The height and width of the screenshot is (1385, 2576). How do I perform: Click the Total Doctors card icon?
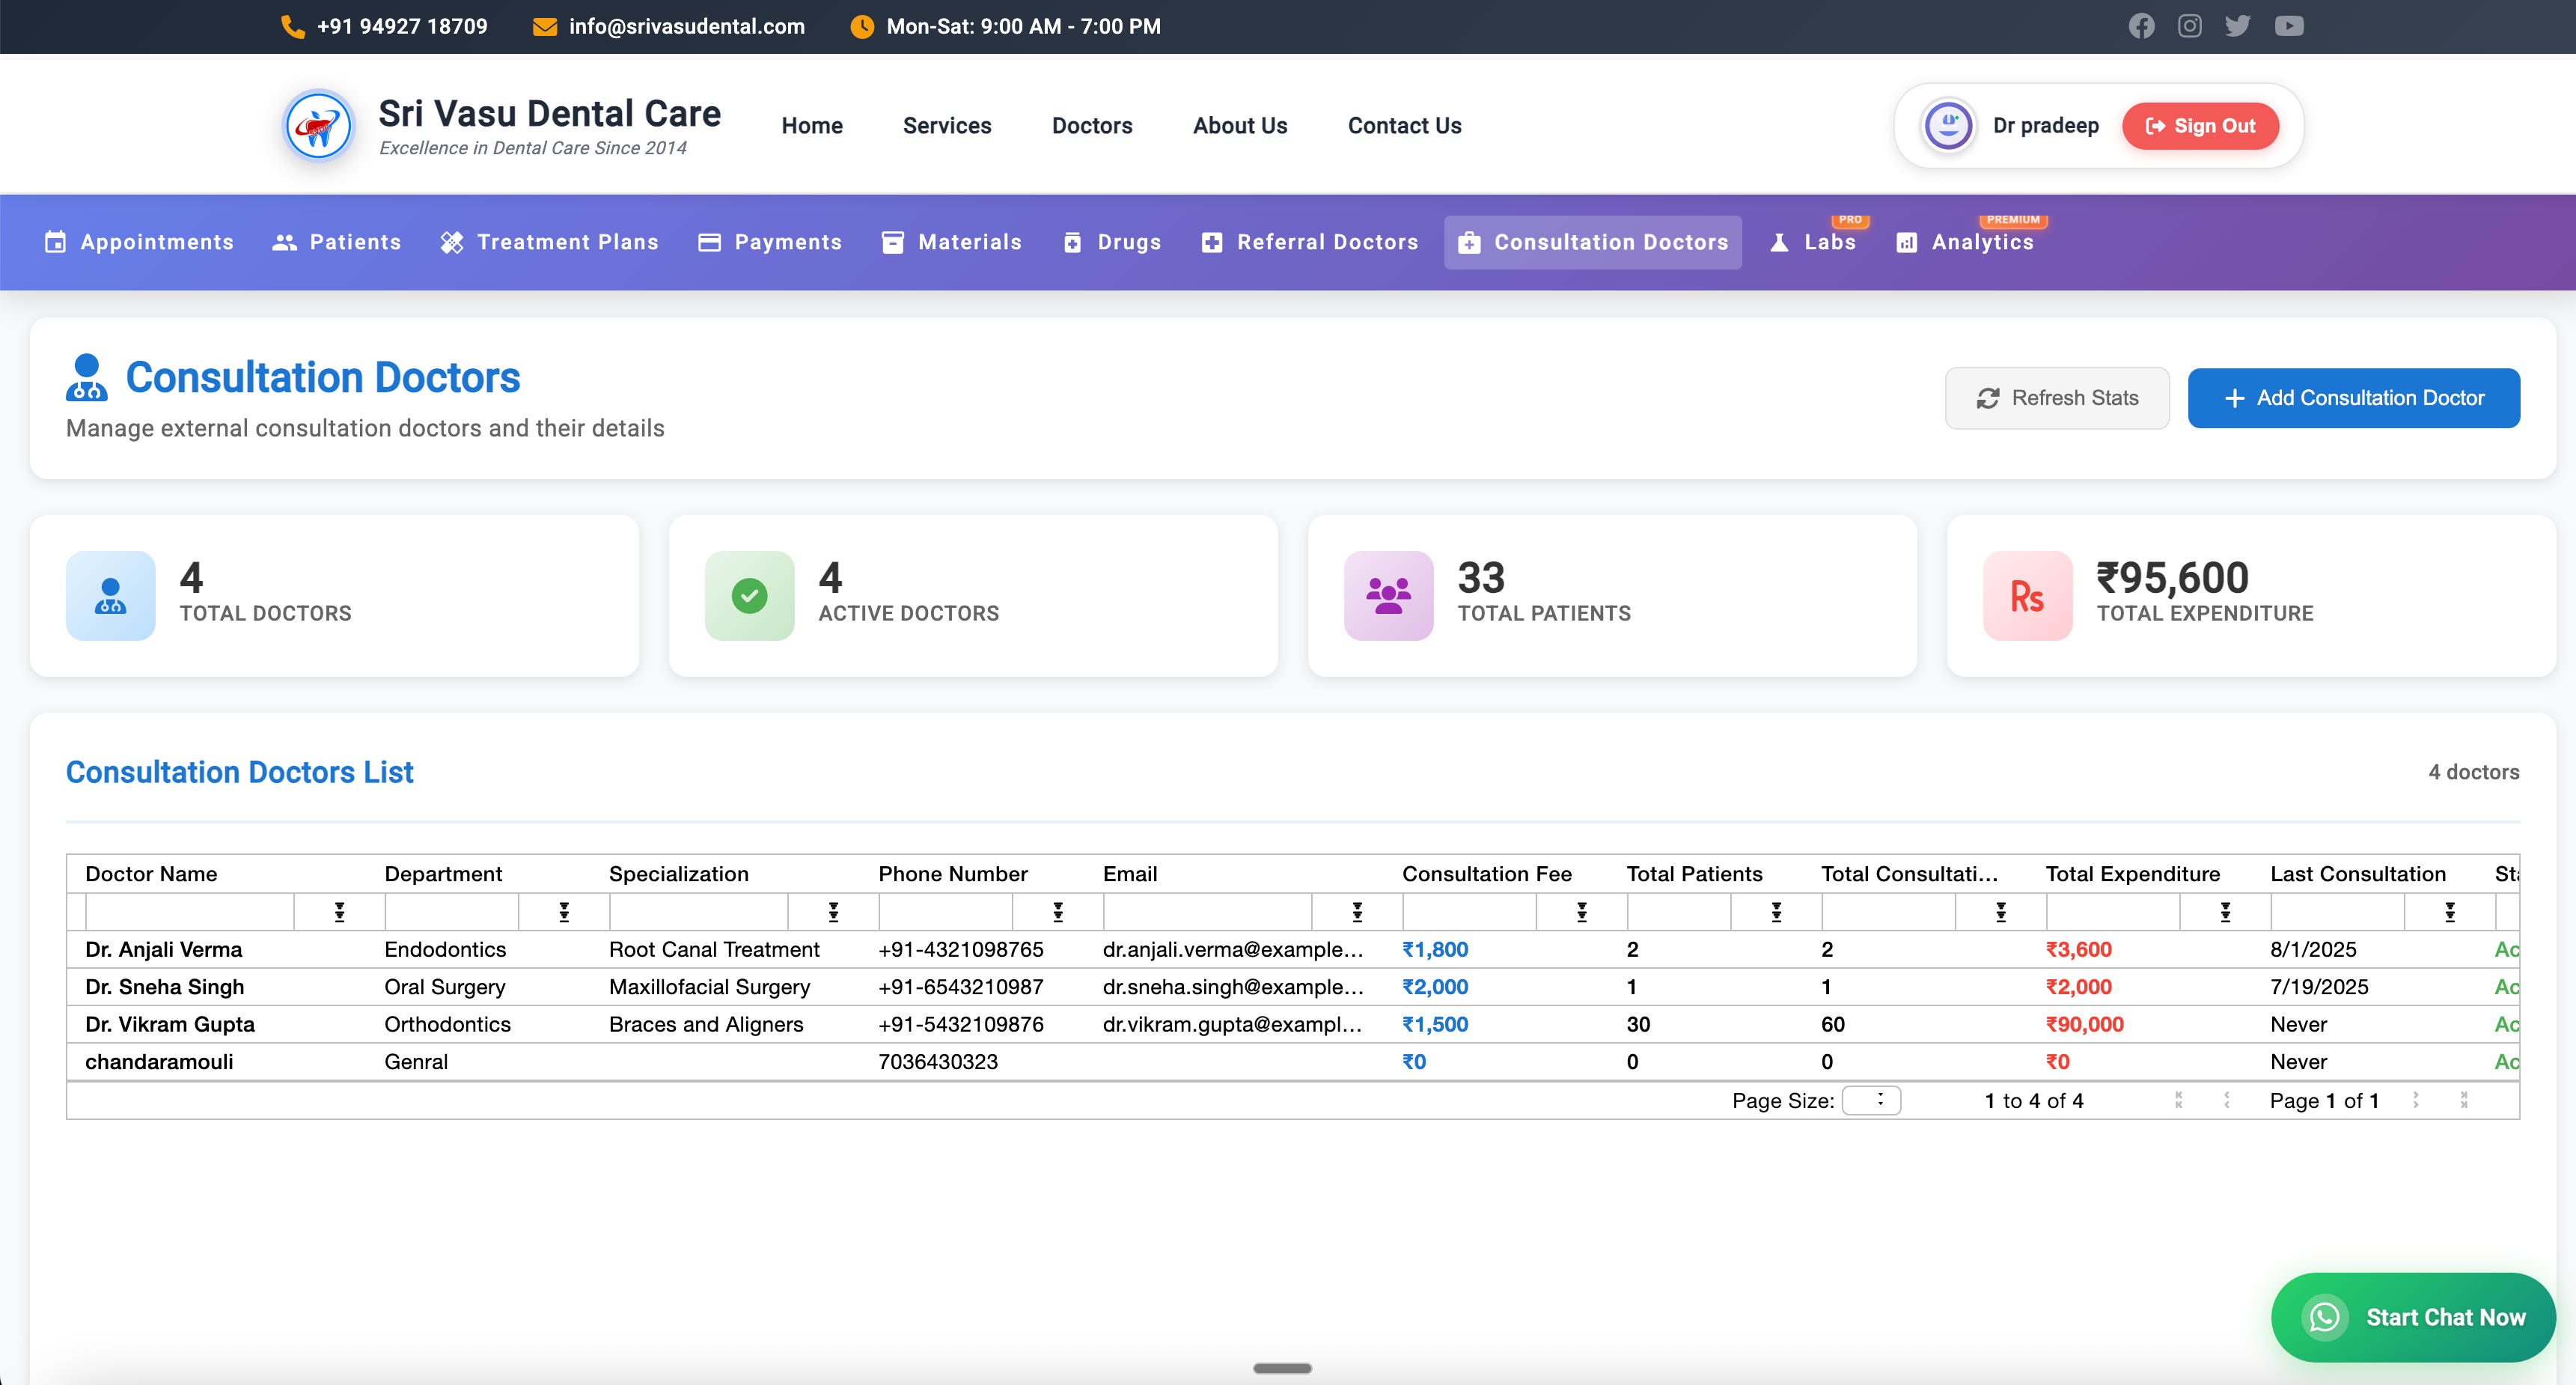(x=110, y=596)
